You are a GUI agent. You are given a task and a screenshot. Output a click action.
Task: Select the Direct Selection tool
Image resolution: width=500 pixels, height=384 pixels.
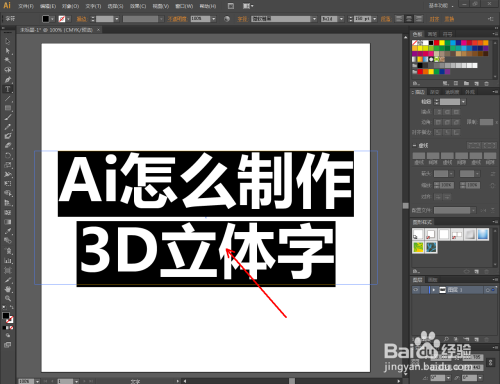[x=8, y=51]
